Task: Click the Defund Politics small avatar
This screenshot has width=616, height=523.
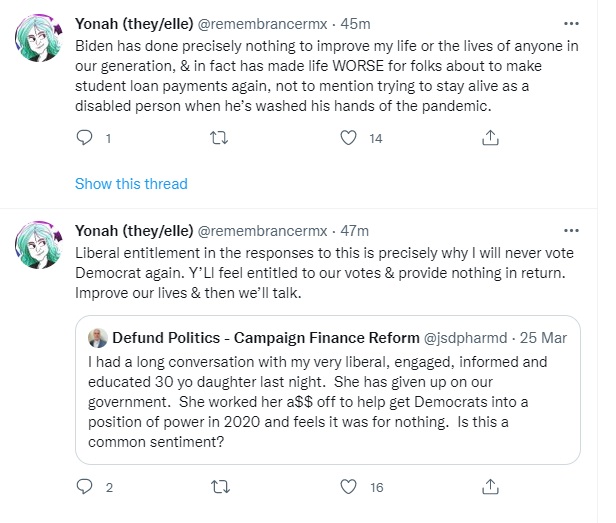Action: click(98, 338)
